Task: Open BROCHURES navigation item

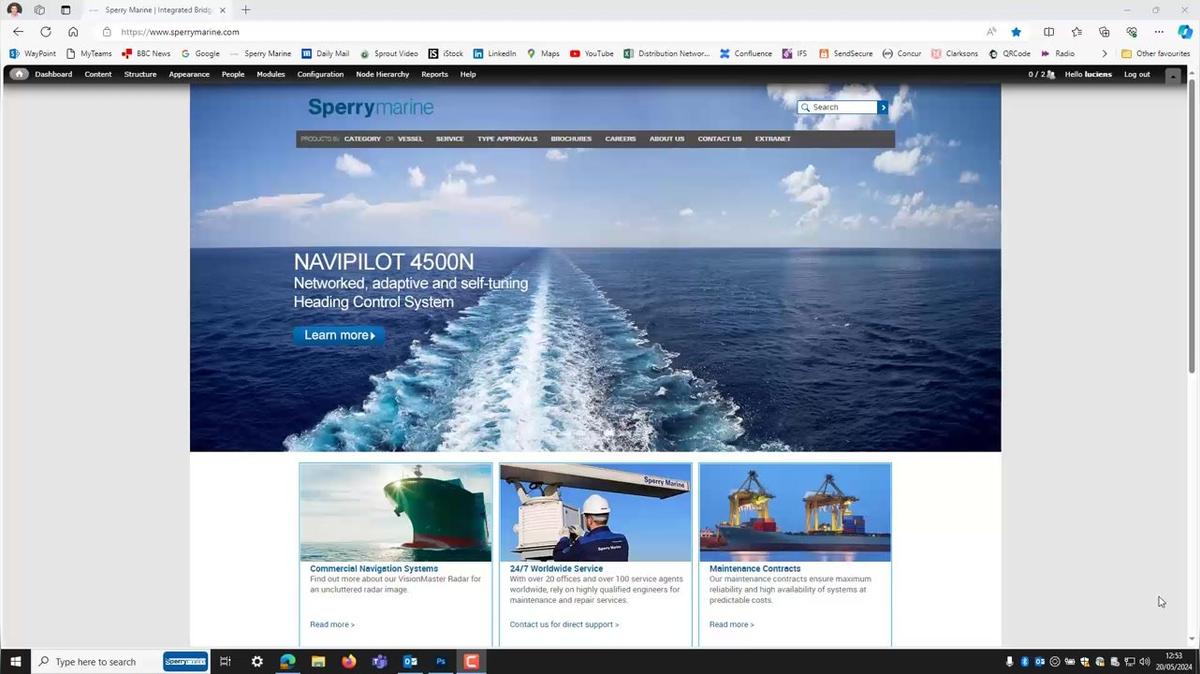Action: (571, 139)
